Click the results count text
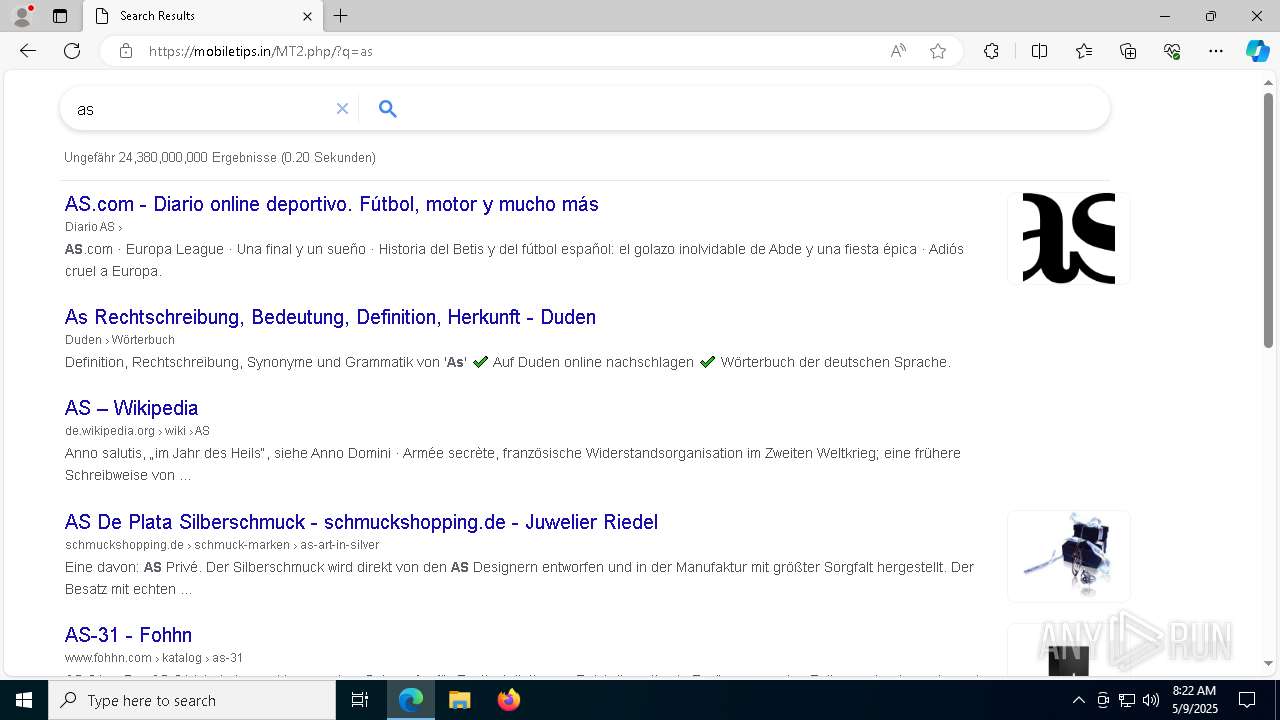1280x720 pixels. (220, 158)
